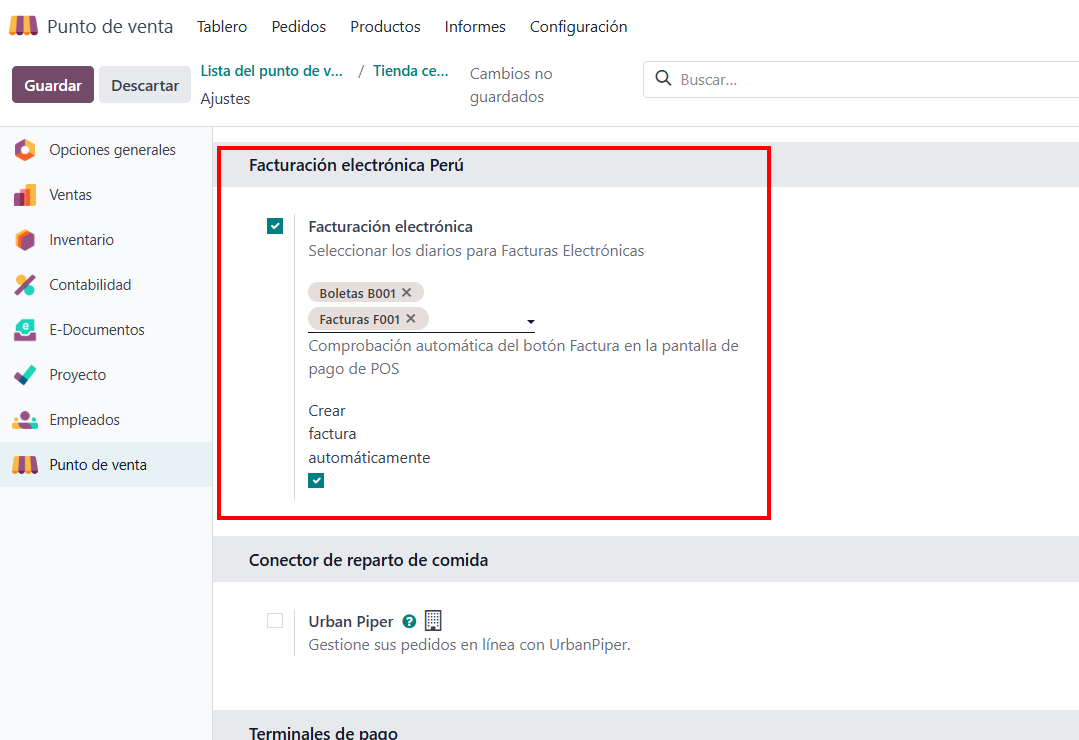Open Inventario settings via its icon
Viewport: 1079px width, 740px height.
(25, 240)
